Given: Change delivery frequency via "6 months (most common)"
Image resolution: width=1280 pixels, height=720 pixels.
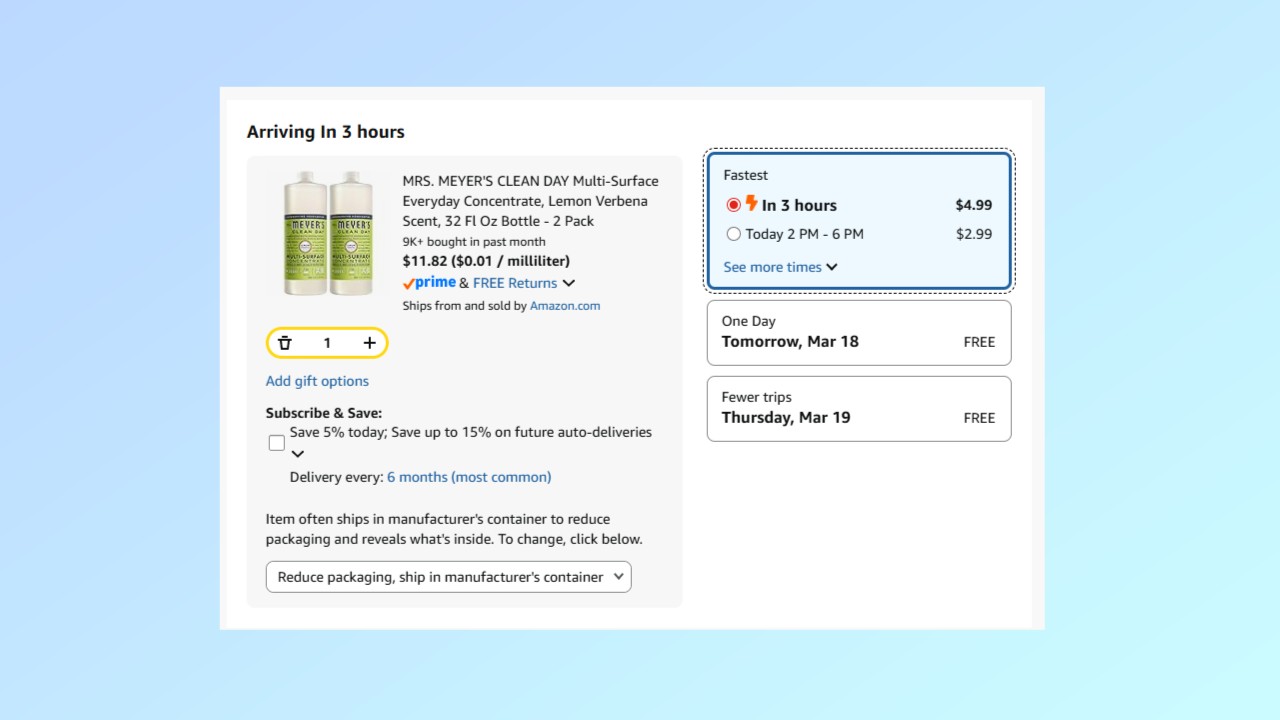Looking at the screenshot, I should [x=468, y=477].
